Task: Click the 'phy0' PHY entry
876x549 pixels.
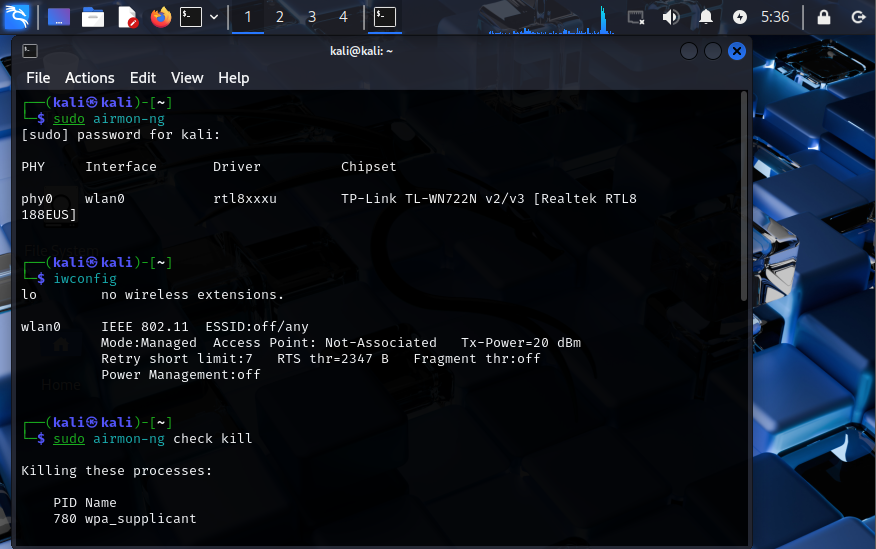Action: tap(37, 199)
